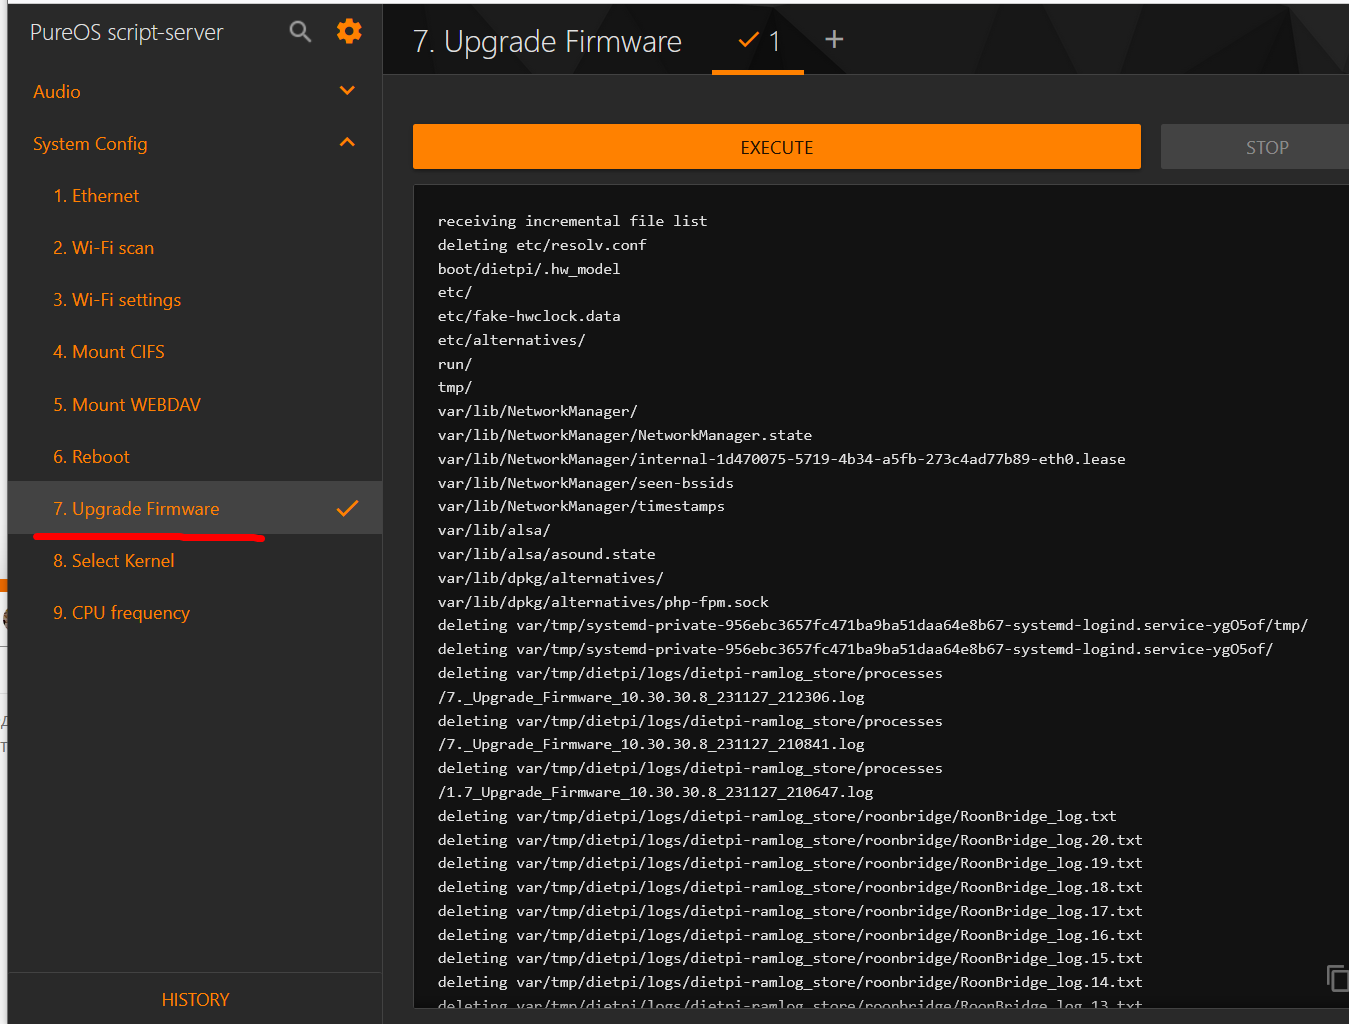Click checkmark beside Upgrade Firmware sidebar item
Viewport: 1349px width, 1024px height.
[347, 509]
